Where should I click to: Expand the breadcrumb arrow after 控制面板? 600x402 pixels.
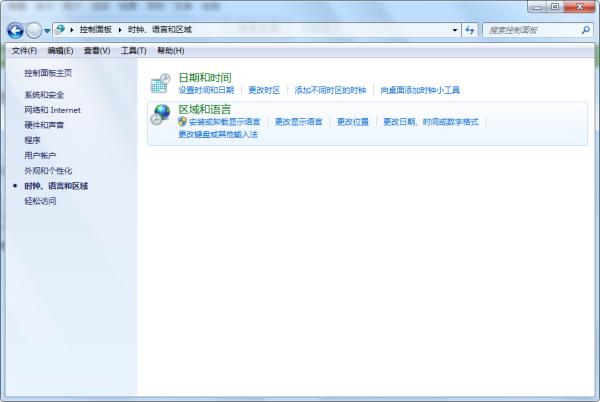coord(120,30)
